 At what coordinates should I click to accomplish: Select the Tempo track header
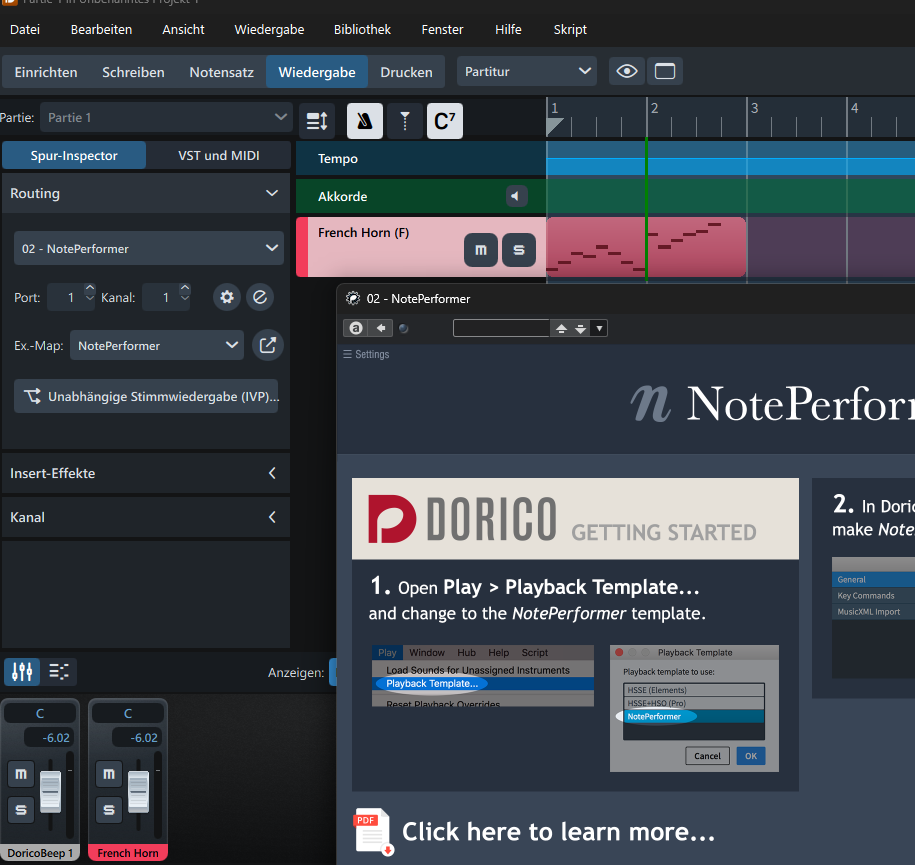(421, 159)
